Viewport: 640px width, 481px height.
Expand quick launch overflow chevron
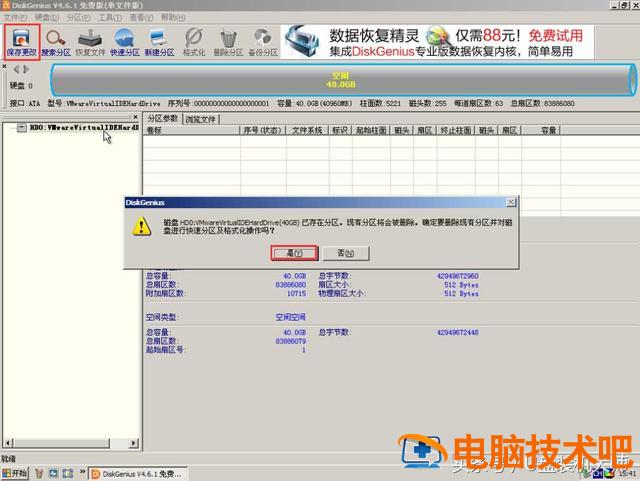point(82,472)
